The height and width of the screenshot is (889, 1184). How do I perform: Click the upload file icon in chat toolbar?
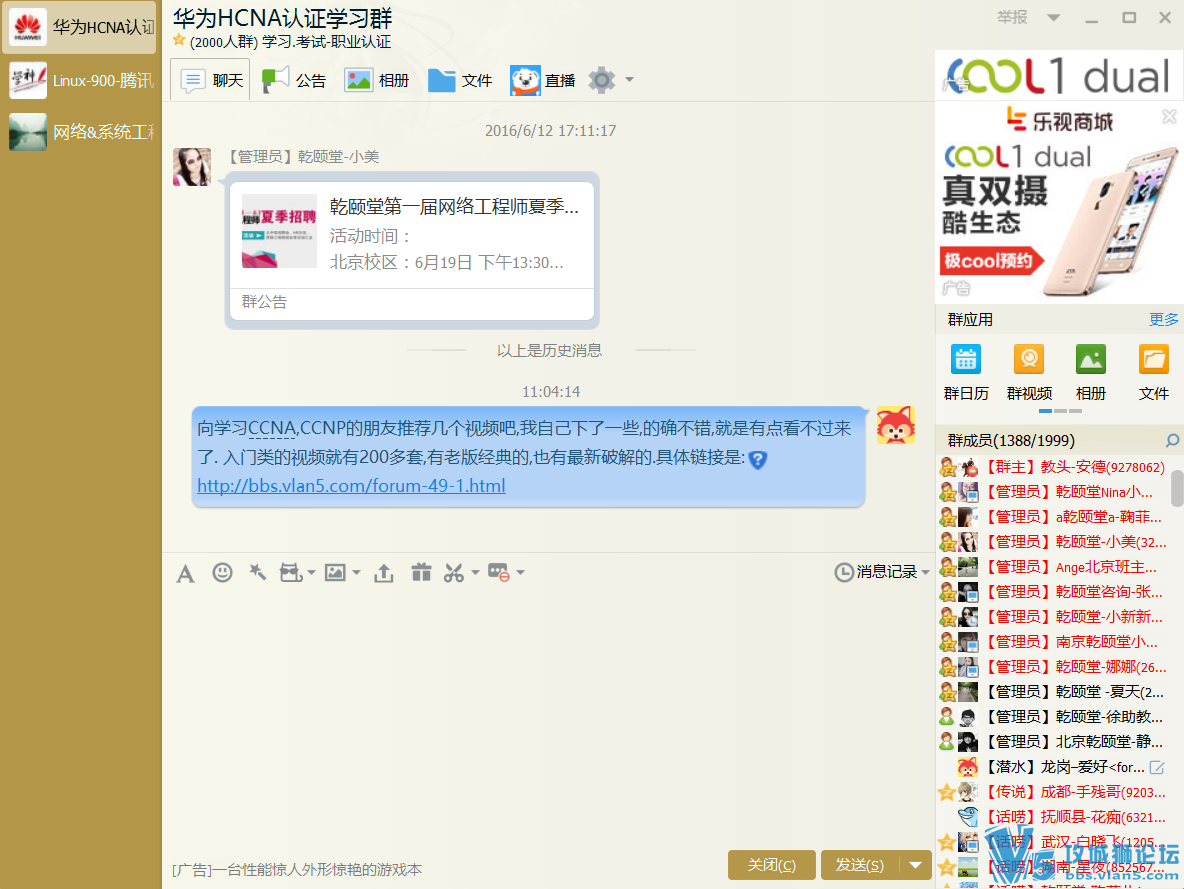tap(384, 573)
